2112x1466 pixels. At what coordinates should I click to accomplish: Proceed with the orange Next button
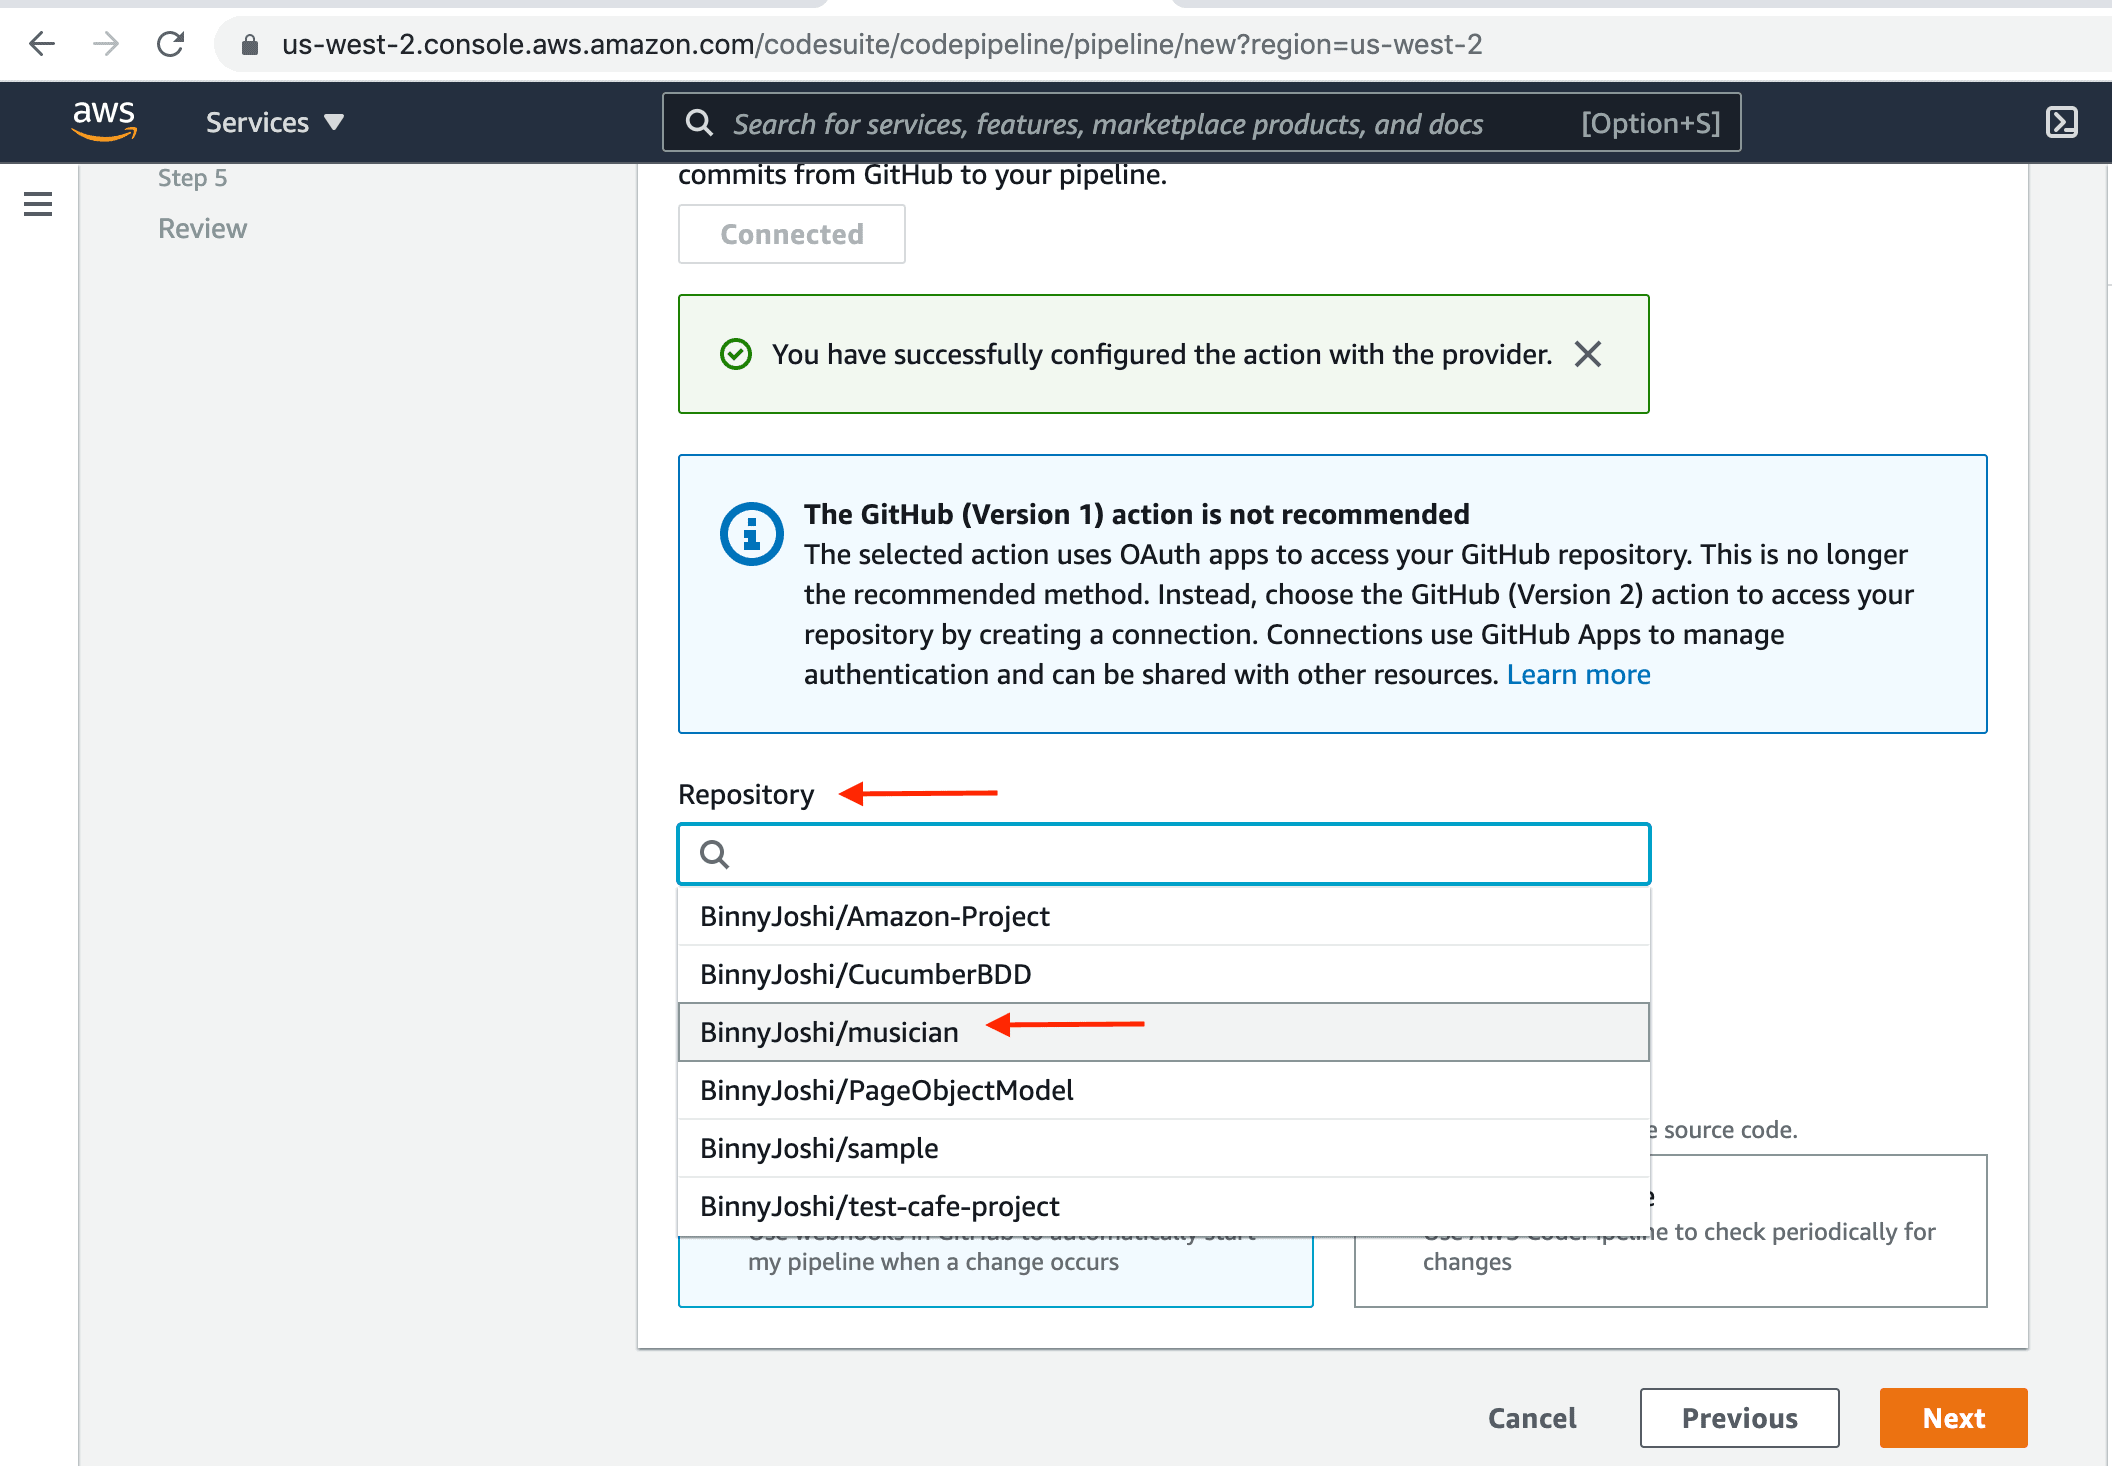tap(1954, 1418)
